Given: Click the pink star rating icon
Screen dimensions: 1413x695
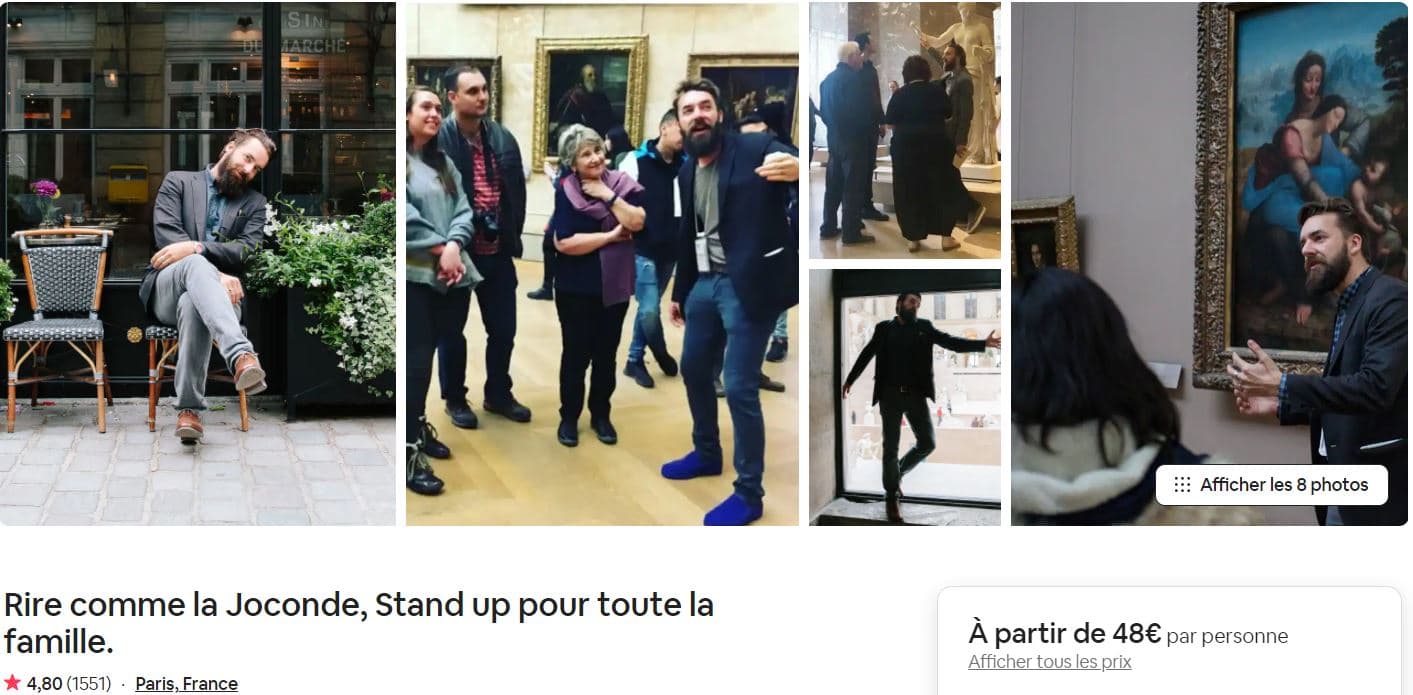Looking at the screenshot, I should 13,683.
